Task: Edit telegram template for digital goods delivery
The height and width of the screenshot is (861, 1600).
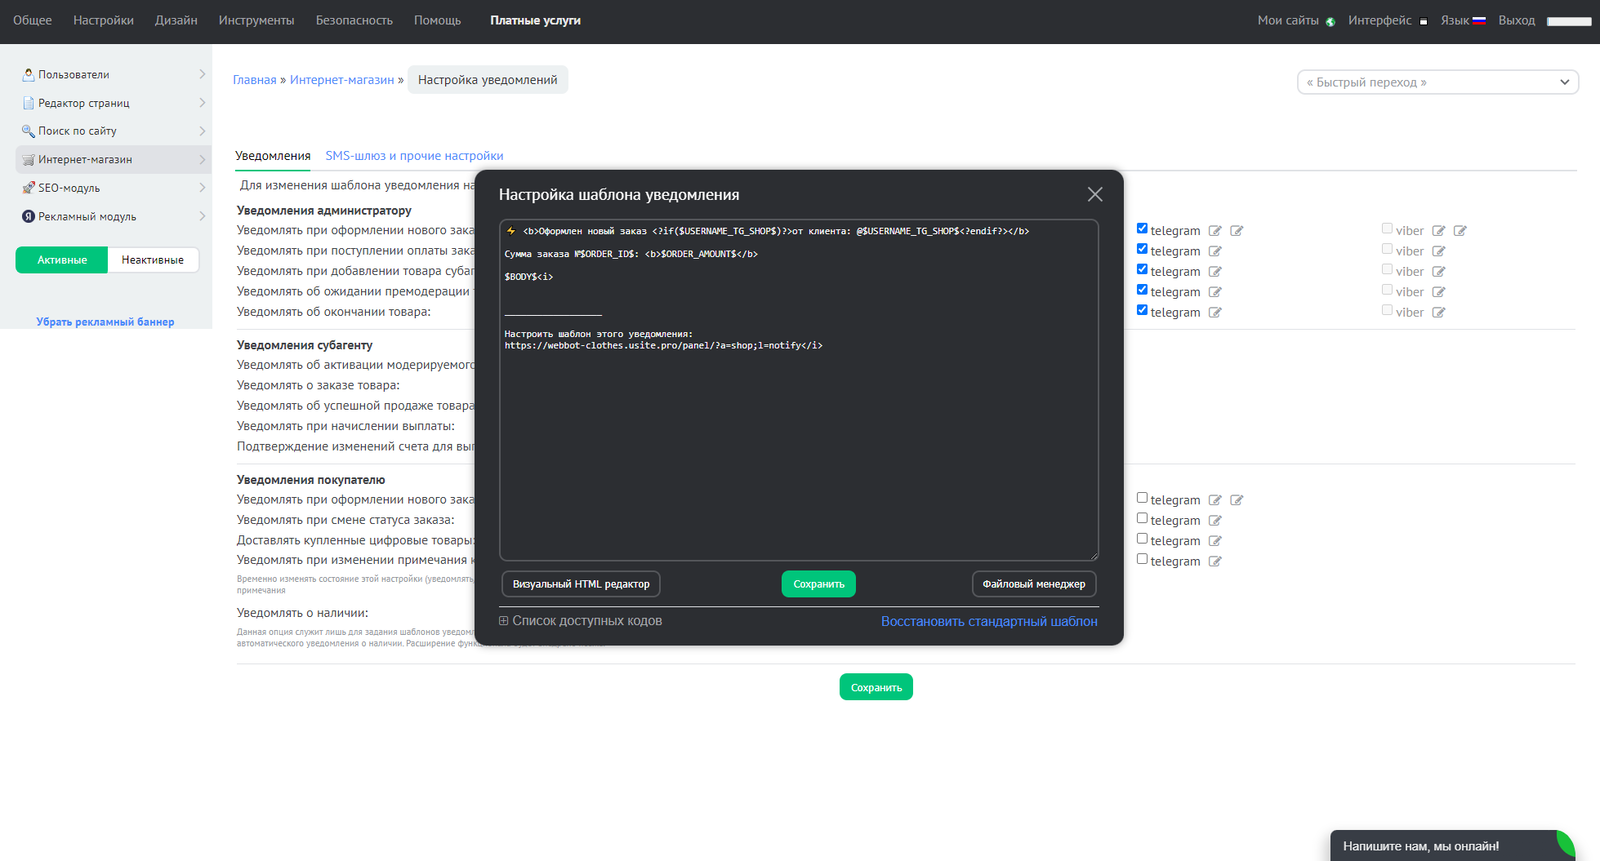Action: 1215,541
